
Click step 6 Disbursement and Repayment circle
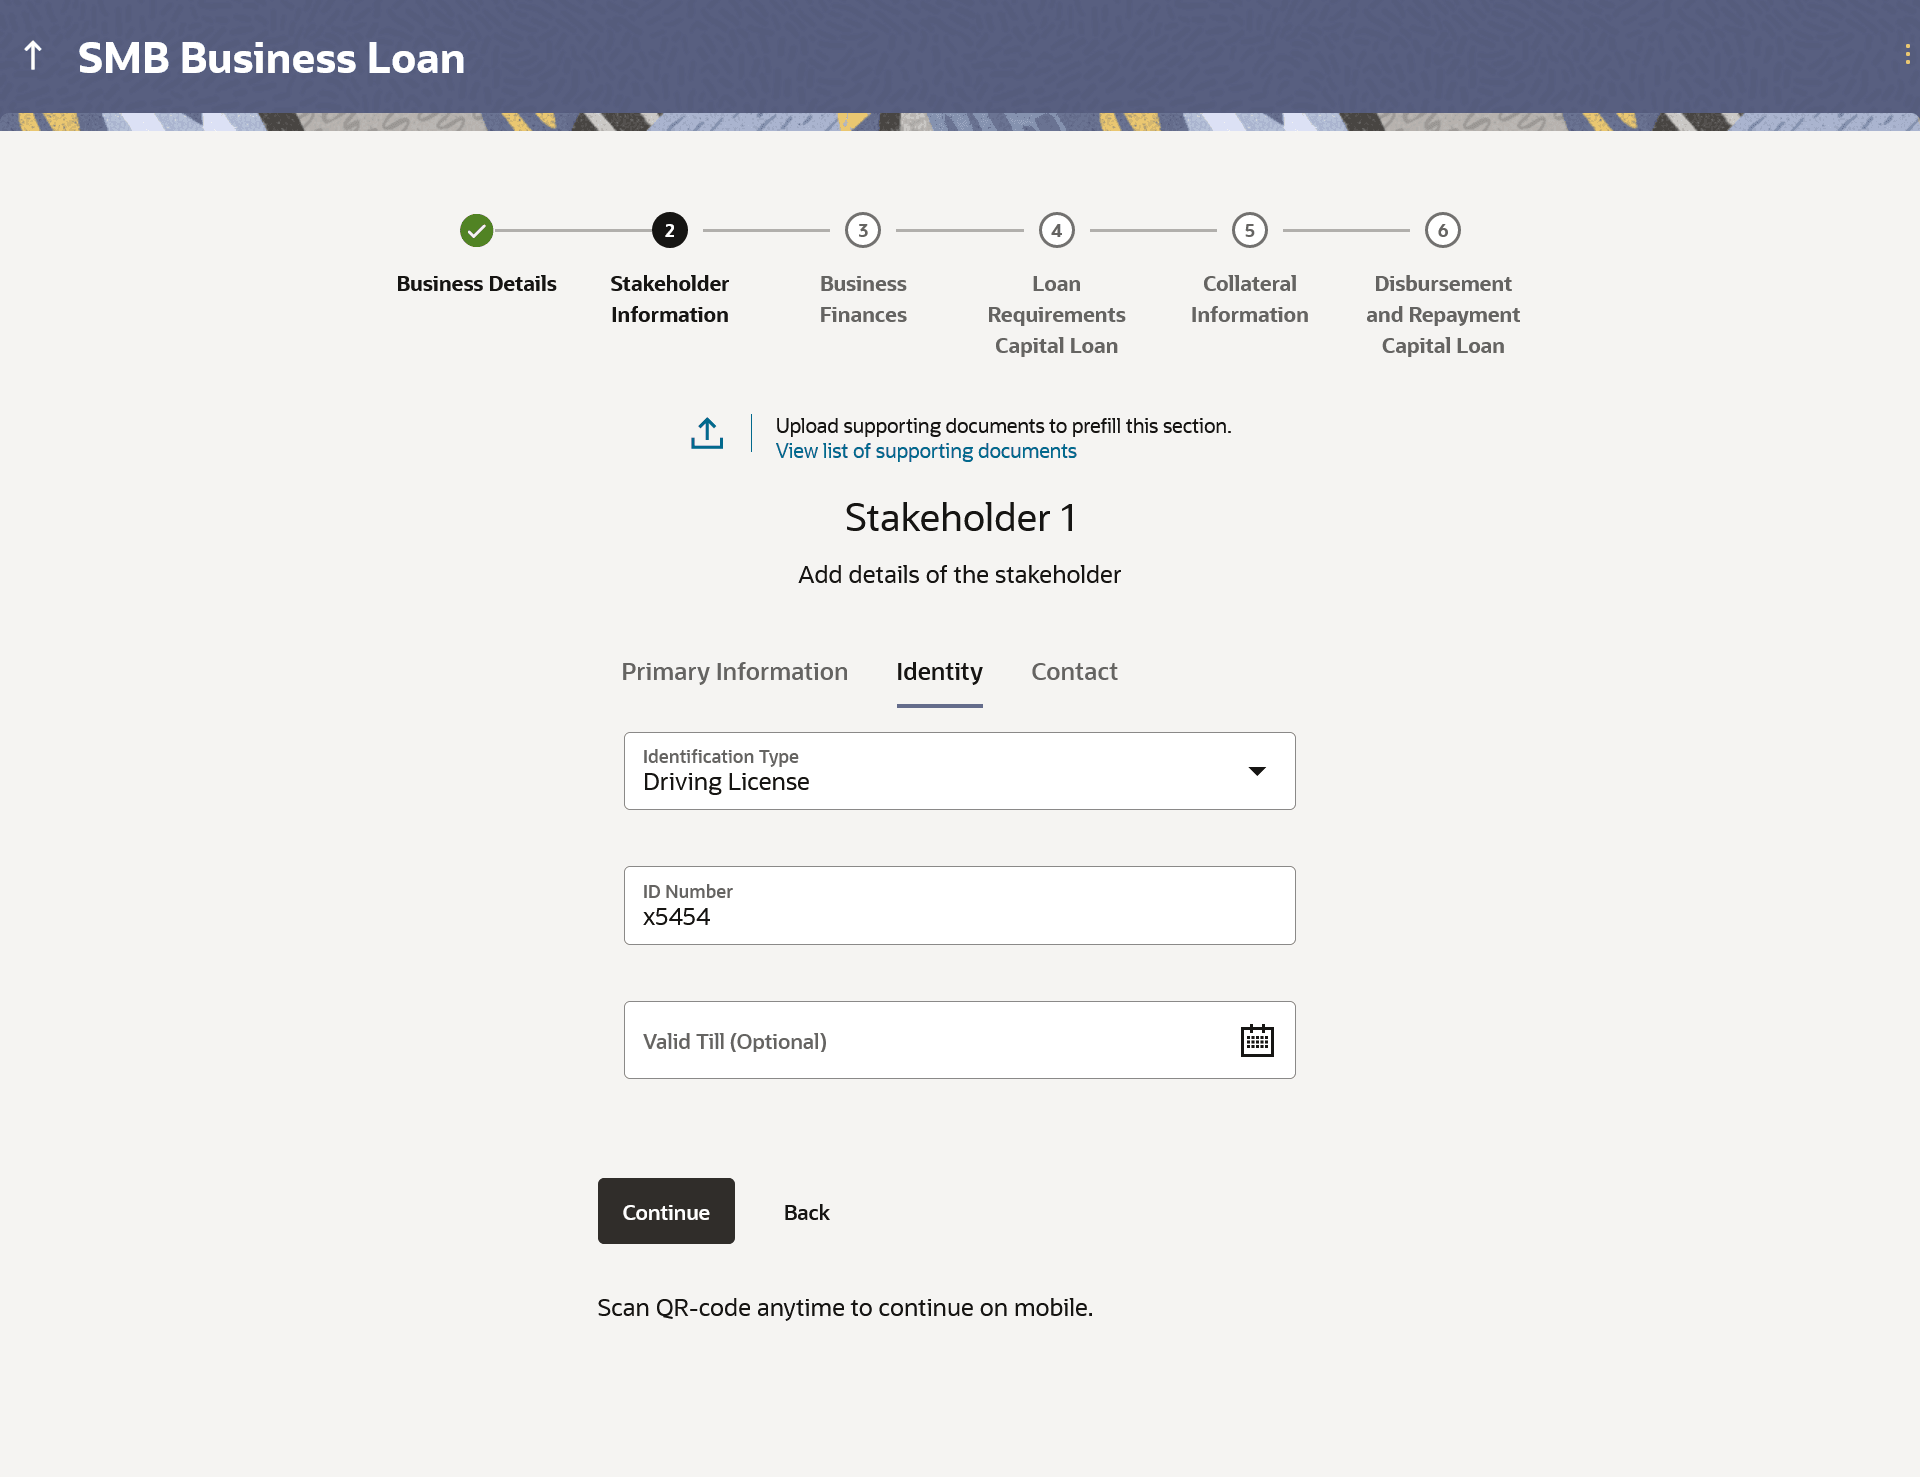pos(1442,230)
